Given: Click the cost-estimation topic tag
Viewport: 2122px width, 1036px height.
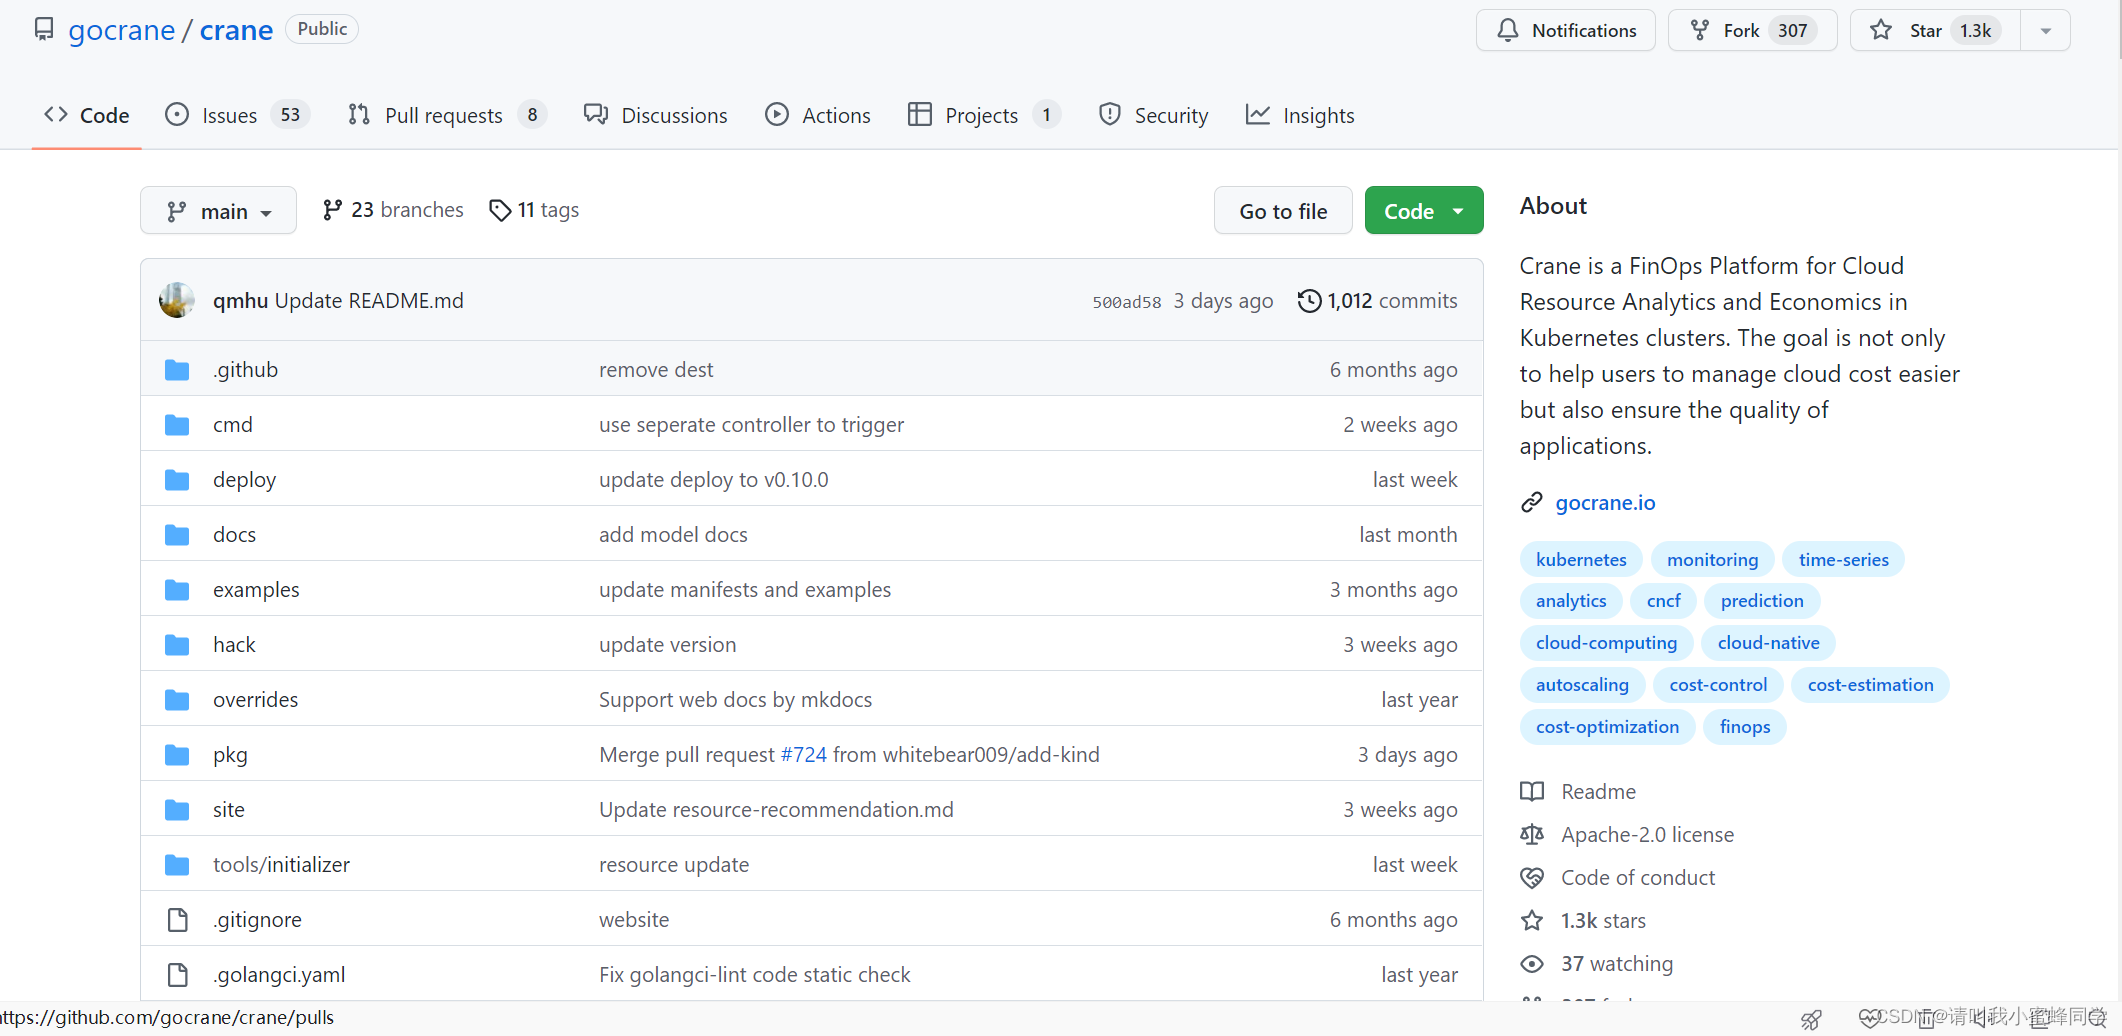Looking at the screenshot, I should (1870, 685).
